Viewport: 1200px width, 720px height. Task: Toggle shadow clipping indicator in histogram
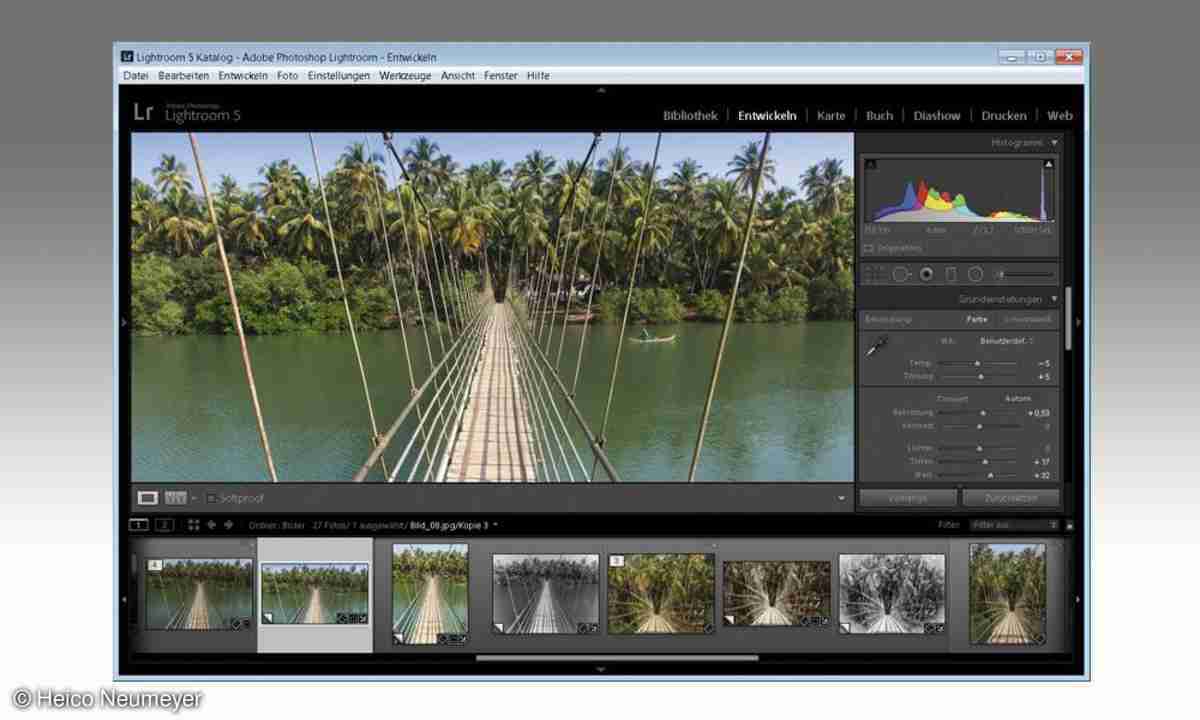tap(870, 164)
